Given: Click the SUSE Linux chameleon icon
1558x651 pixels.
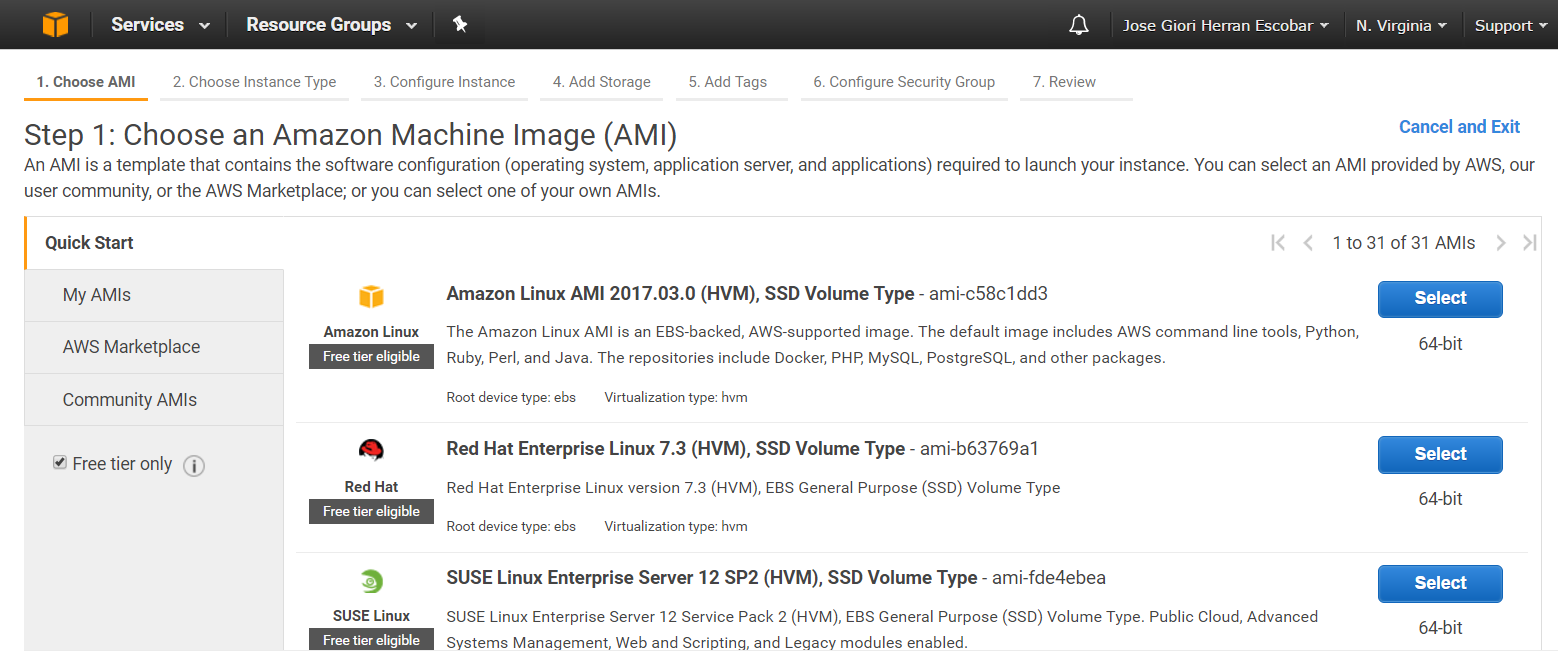Looking at the screenshot, I should click(371, 581).
